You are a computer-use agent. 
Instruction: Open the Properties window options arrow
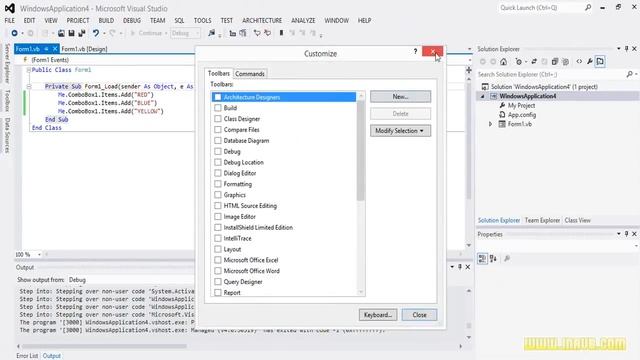click(618, 234)
